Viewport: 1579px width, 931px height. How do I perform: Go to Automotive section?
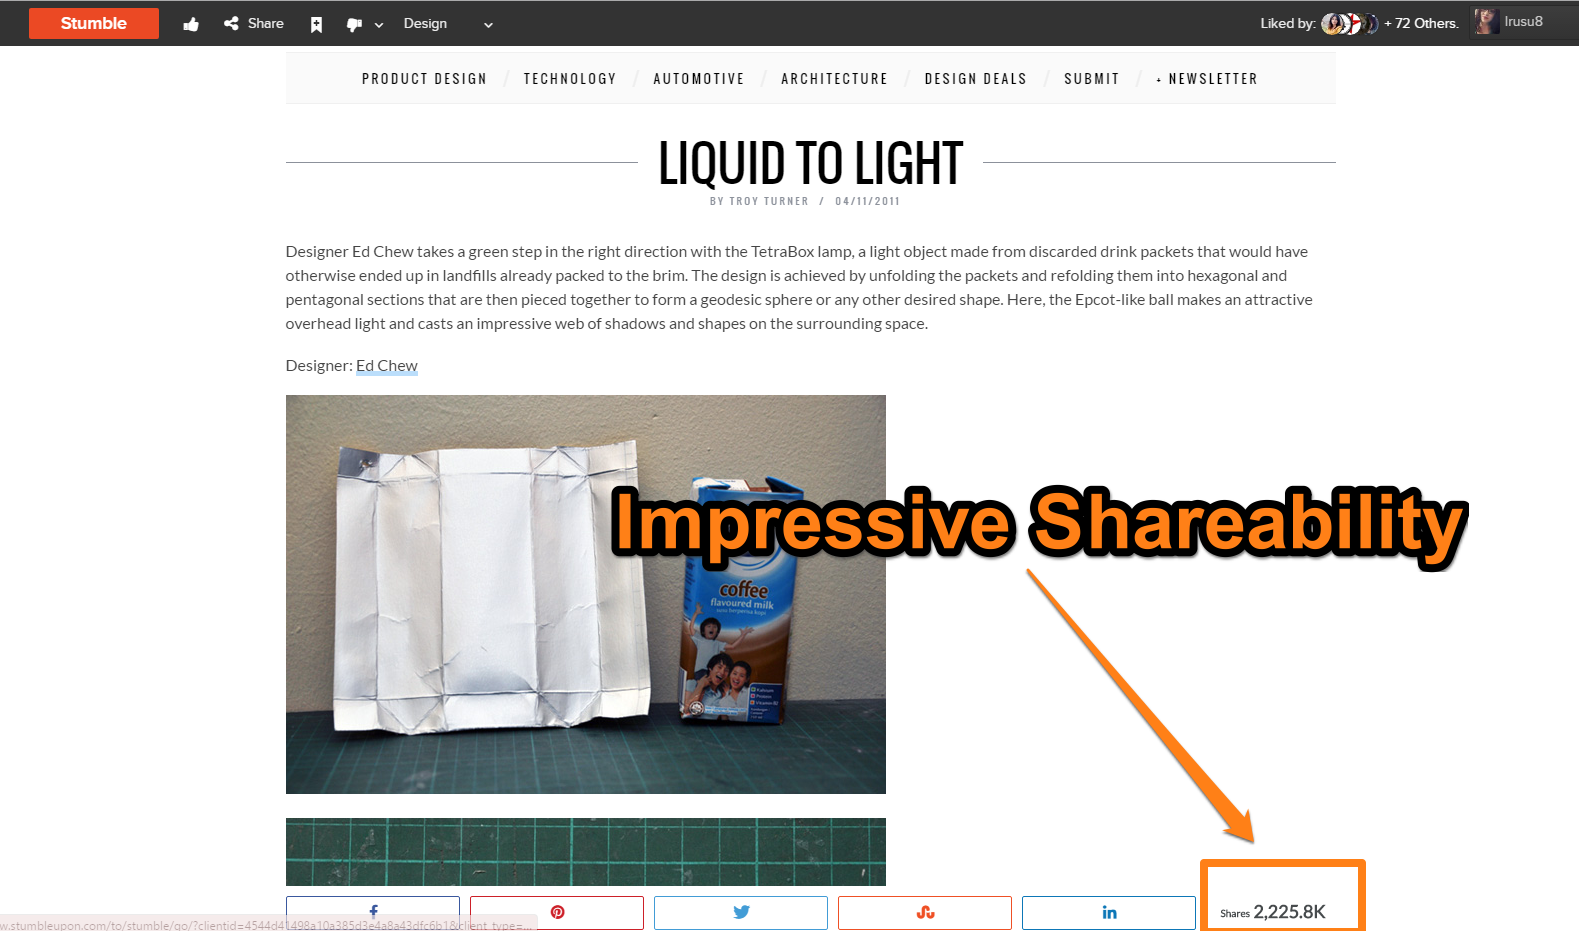click(699, 79)
